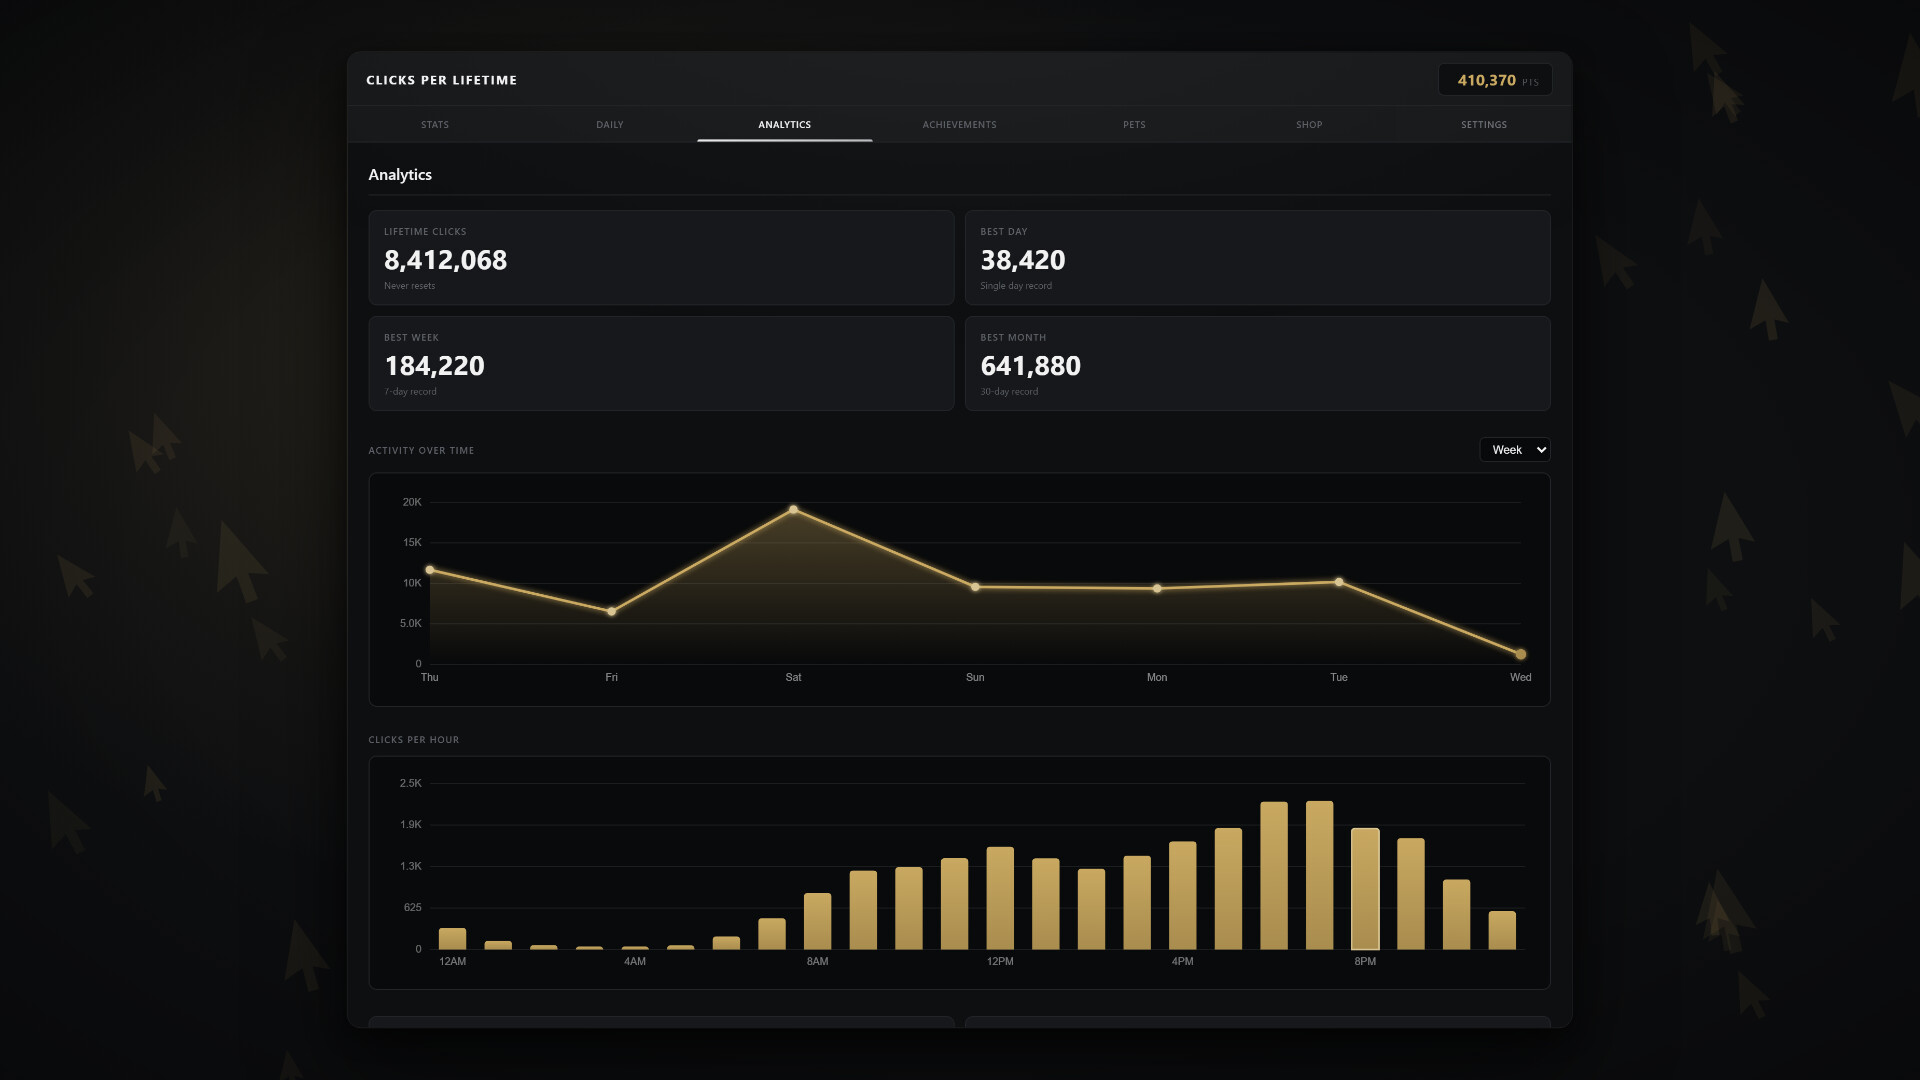The width and height of the screenshot is (1920, 1080).
Task: Click the 'Single day record' caption
Action: pos(1016,286)
